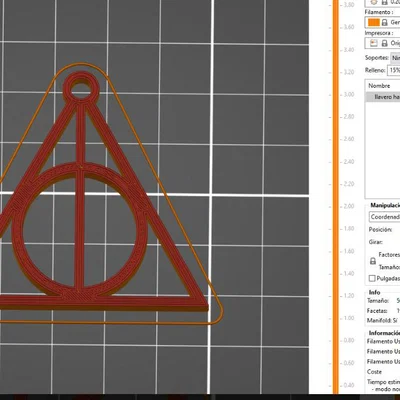The height and width of the screenshot is (400, 400).
Task: Click the printer preset icon under Impresora
Action: (374, 43)
